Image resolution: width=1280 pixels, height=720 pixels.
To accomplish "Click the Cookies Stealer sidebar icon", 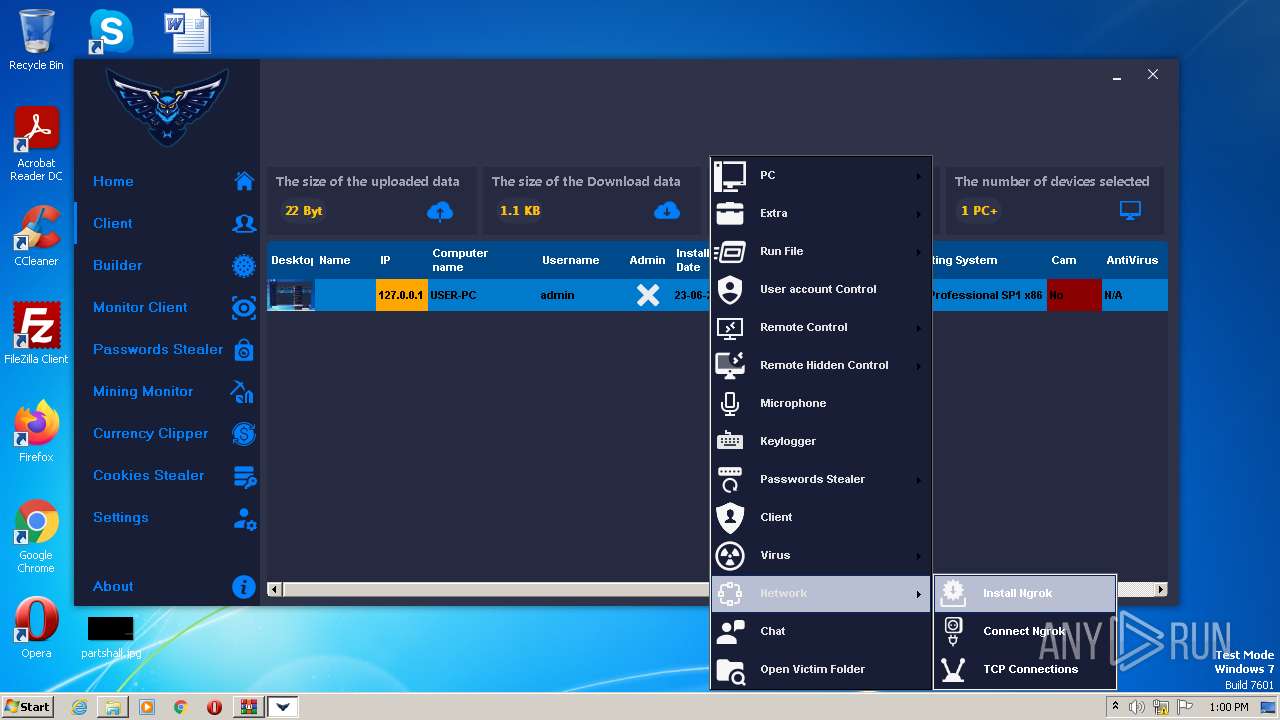I will tap(244, 476).
